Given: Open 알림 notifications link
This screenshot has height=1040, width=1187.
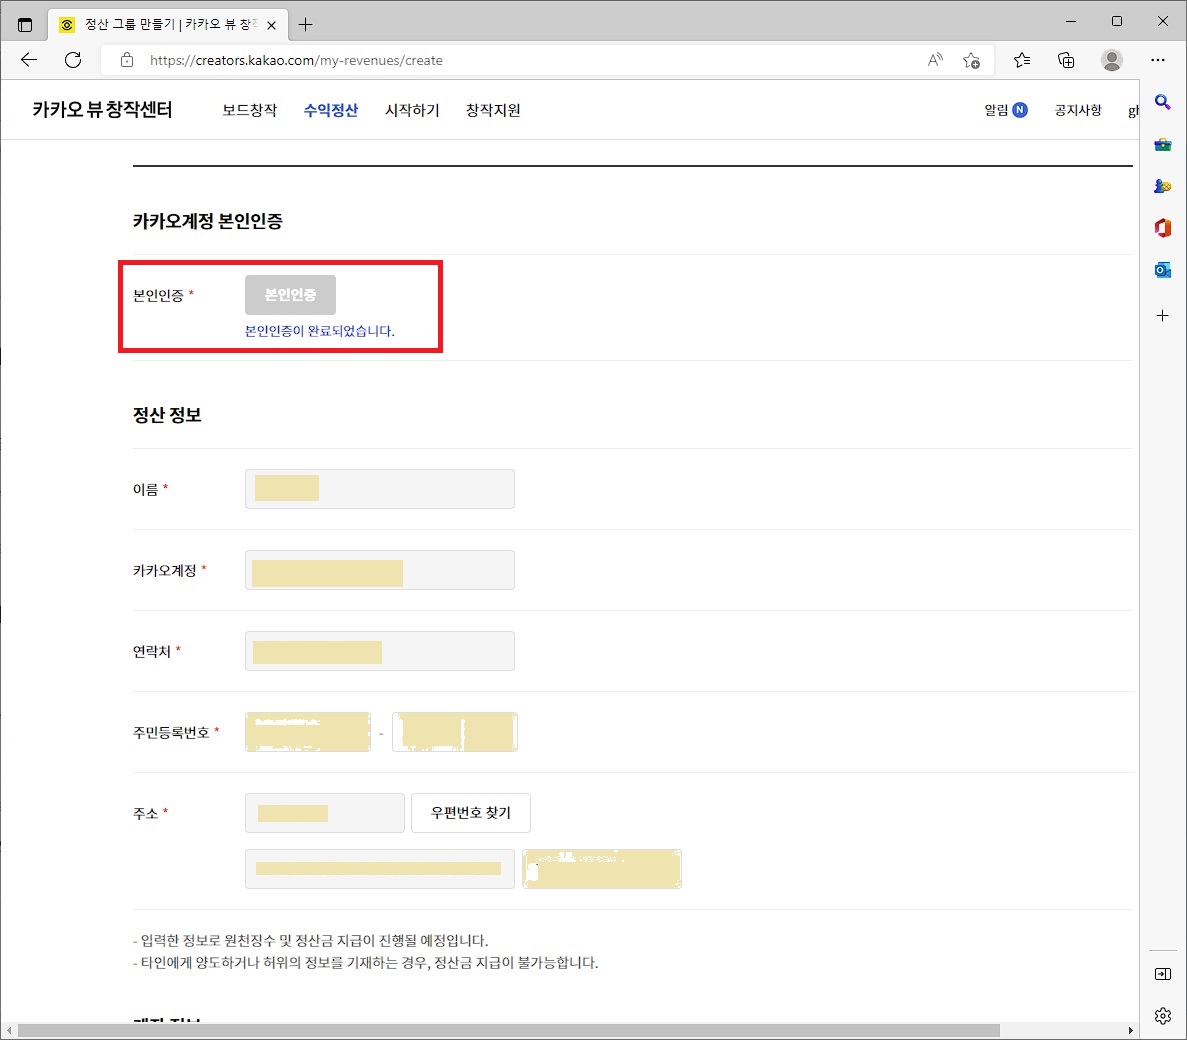Looking at the screenshot, I should click(996, 110).
